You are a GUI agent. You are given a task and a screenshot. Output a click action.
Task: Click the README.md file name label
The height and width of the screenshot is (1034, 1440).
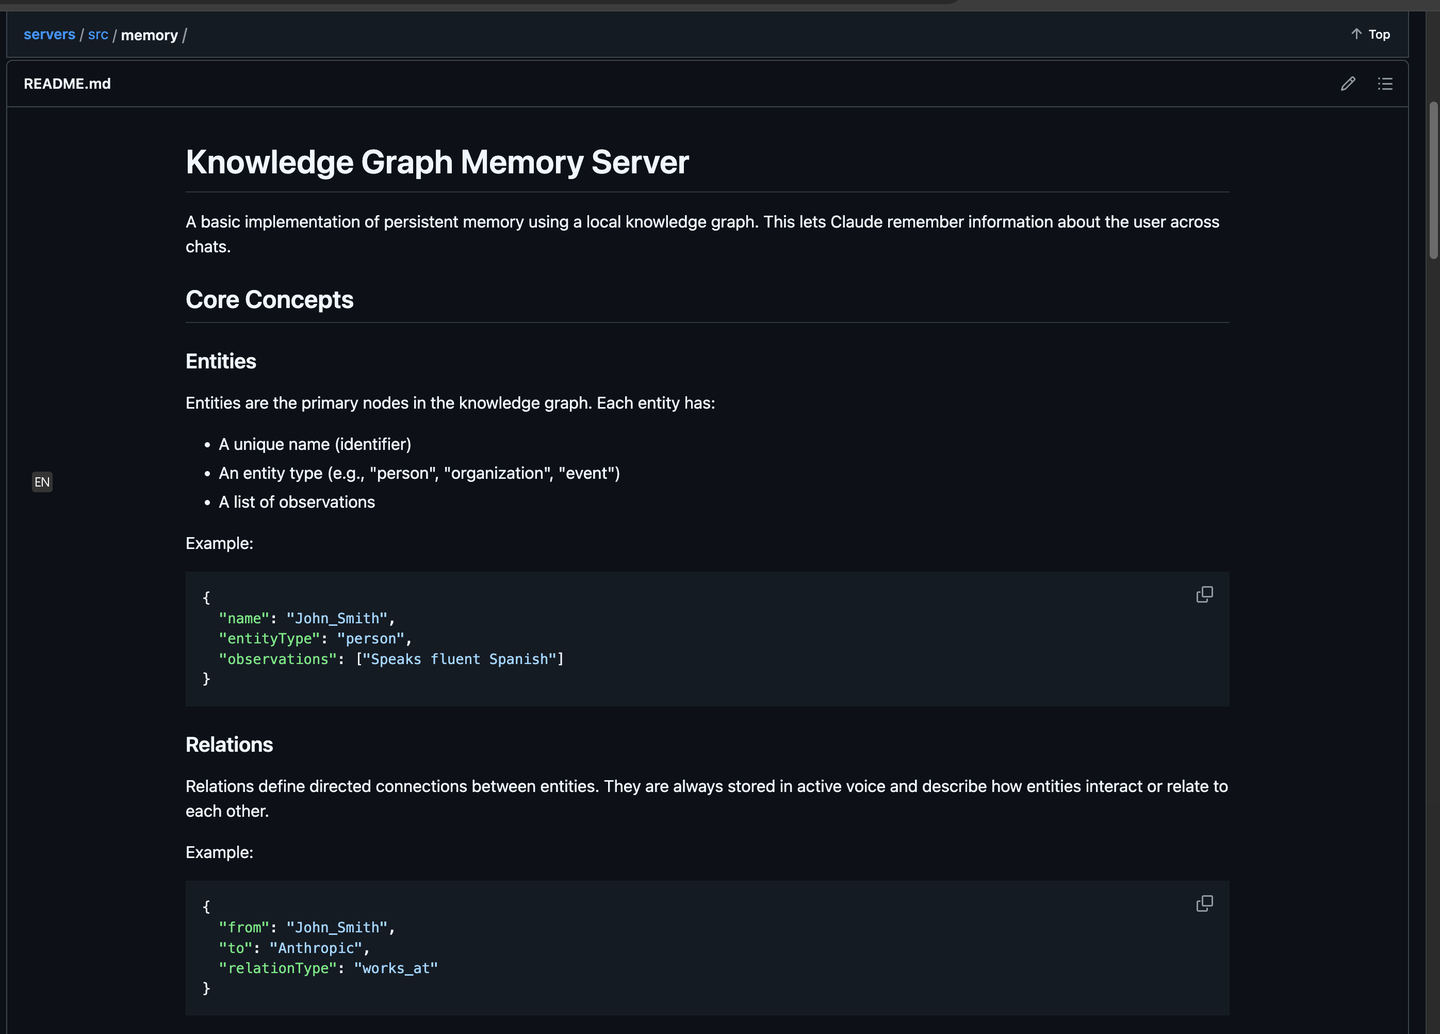[67, 84]
